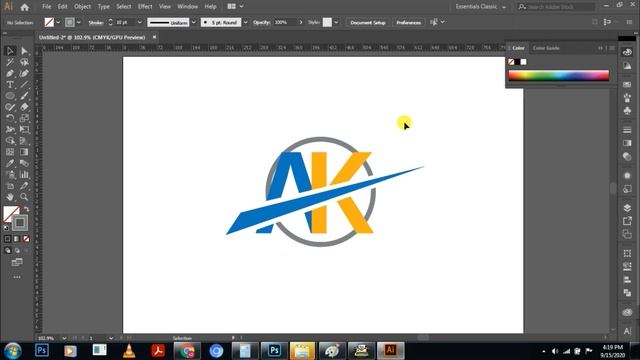Select the Hand tool
Screen dimensions: 640x360
pos(10,197)
